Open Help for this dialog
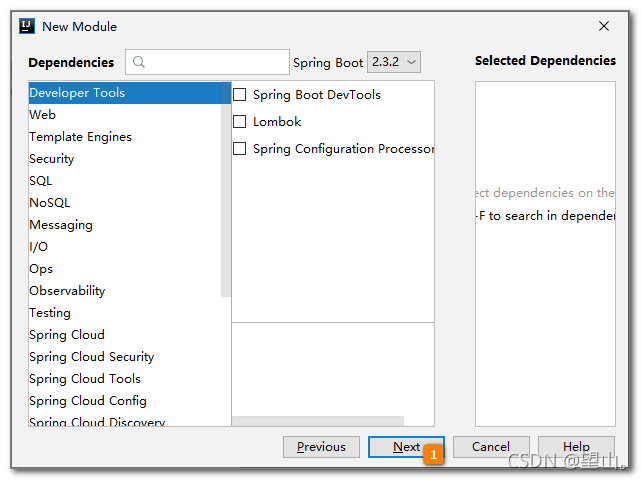 click(x=576, y=447)
